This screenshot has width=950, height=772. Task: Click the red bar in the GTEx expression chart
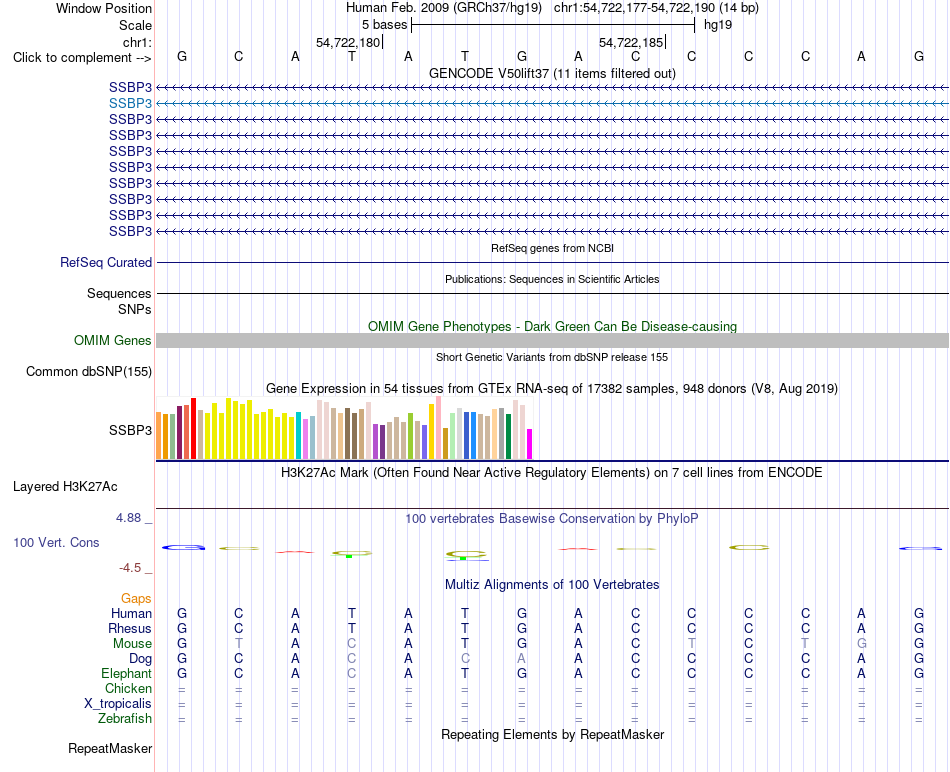pos(193,428)
